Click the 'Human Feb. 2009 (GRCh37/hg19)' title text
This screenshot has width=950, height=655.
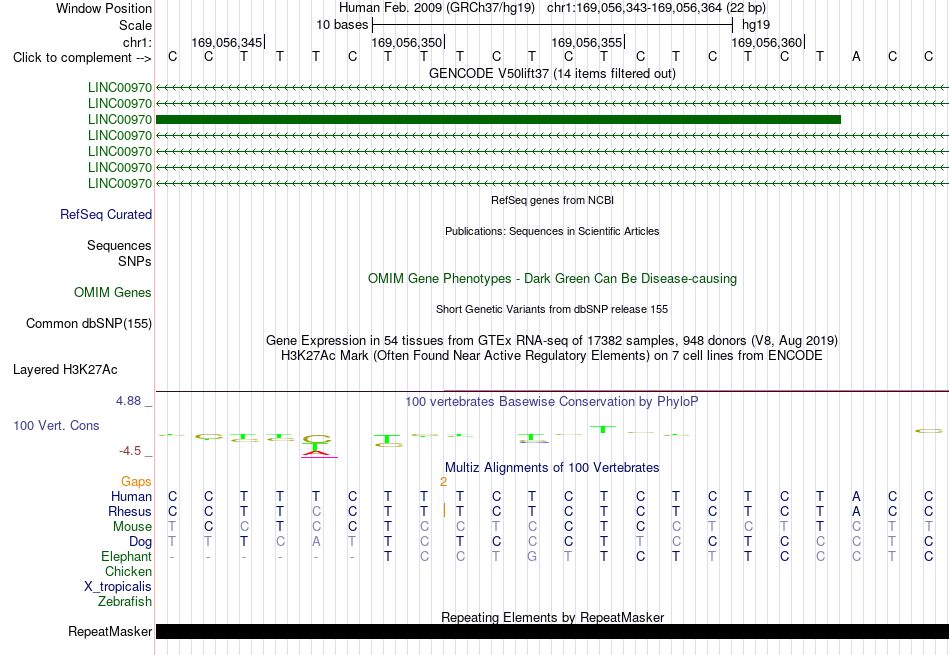pos(437,8)
